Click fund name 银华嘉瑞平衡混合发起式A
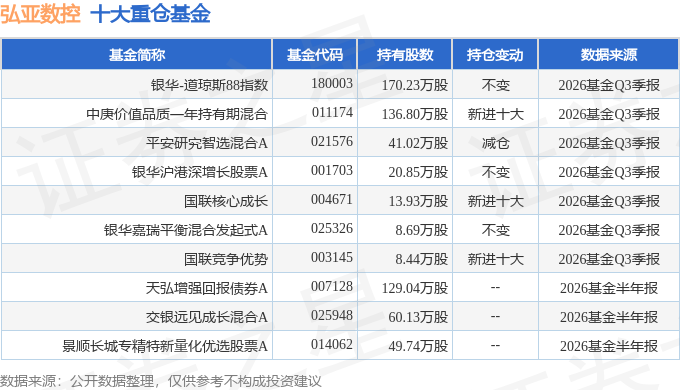The width and height of the screenshot is (680, 390). click(x=186, y=230)
